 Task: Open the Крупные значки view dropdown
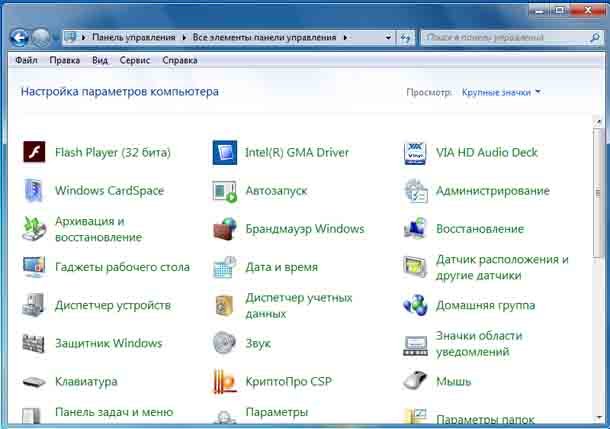point(501,92)
